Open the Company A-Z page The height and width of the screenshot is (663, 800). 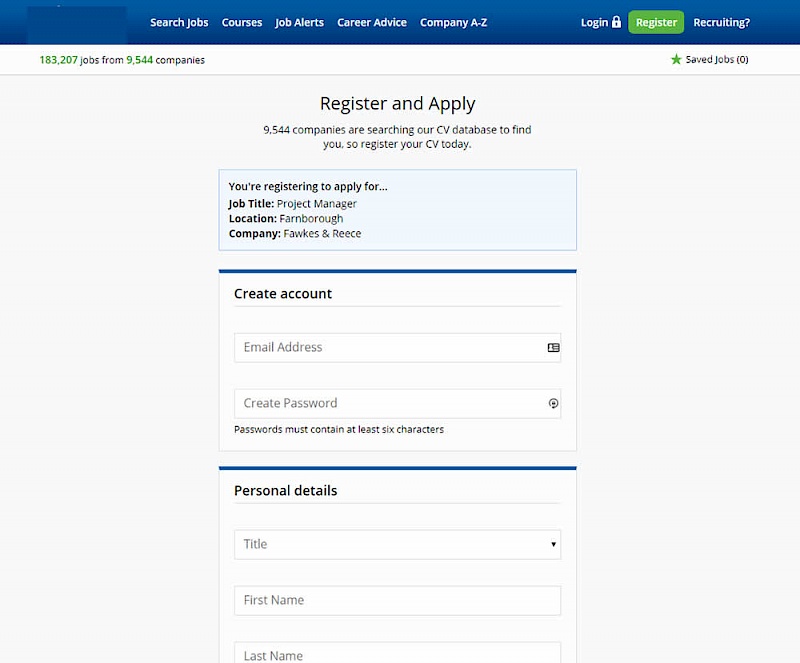[x=453, y=22]
